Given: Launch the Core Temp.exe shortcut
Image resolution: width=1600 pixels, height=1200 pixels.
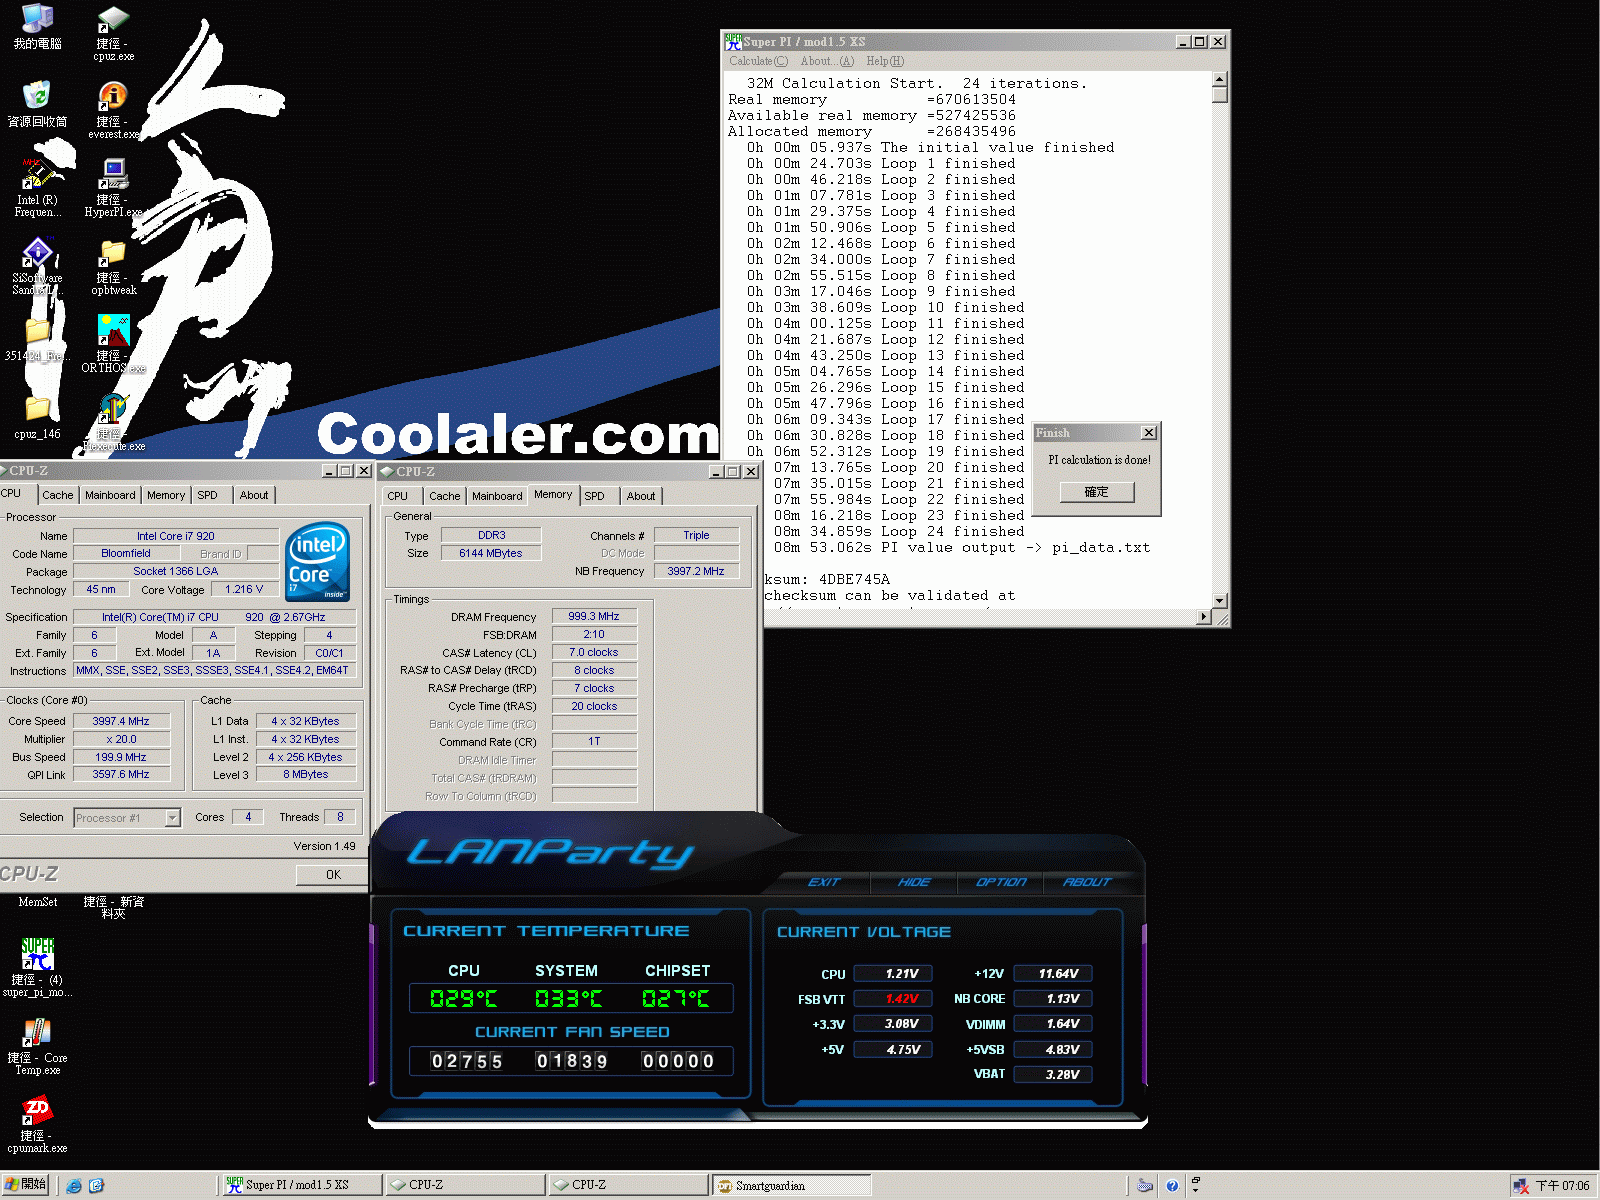Looking at the screenshot, I should coord(37,1046).
